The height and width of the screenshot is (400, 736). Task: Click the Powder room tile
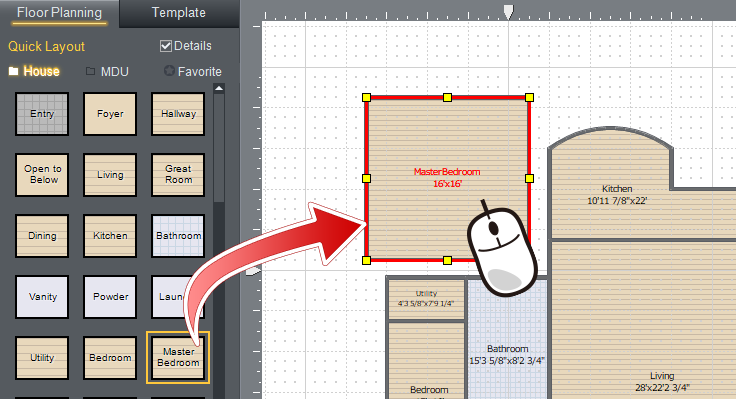click(x=110, y=297)
